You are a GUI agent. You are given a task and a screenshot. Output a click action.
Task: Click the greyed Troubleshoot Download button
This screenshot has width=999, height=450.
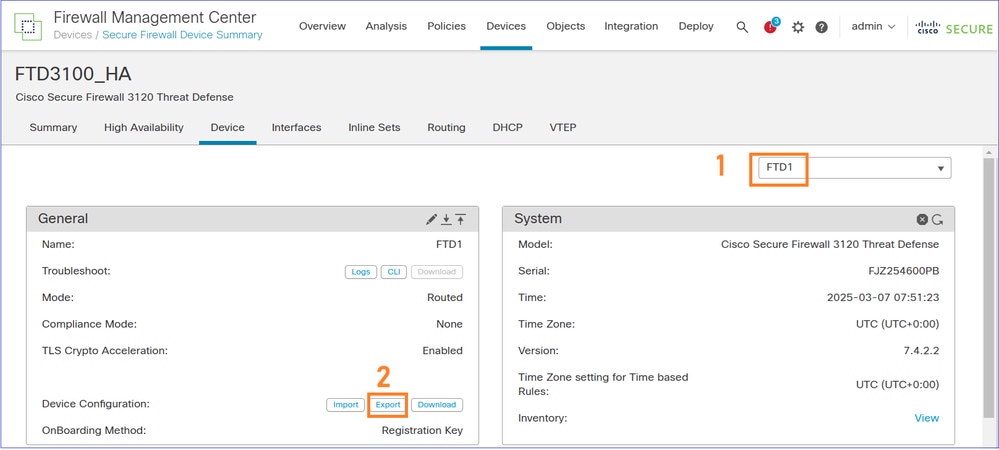click(436, 272)
